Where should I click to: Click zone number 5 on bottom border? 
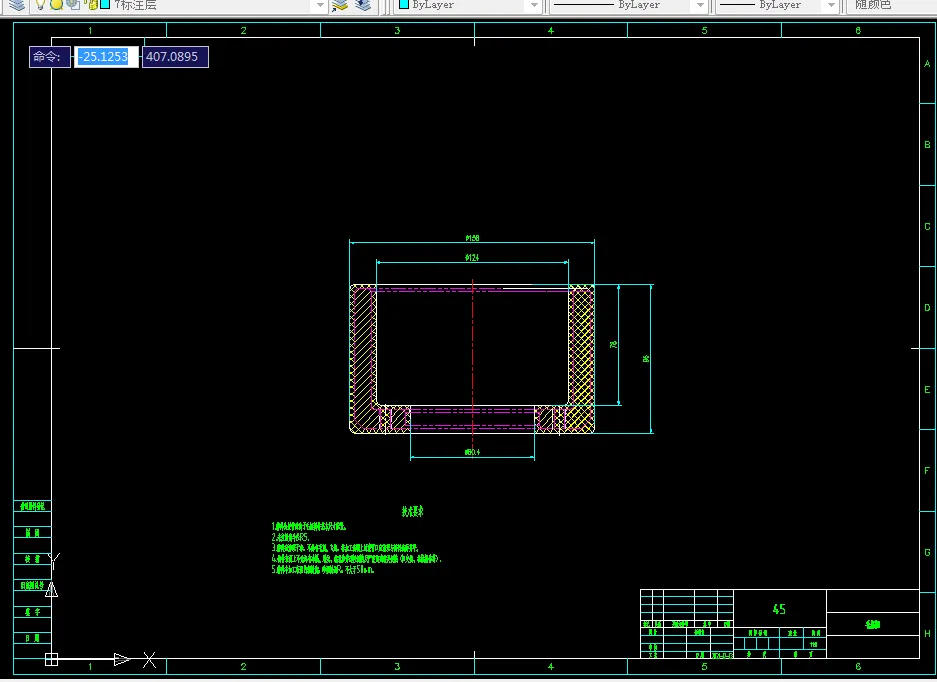coord(704,666)
